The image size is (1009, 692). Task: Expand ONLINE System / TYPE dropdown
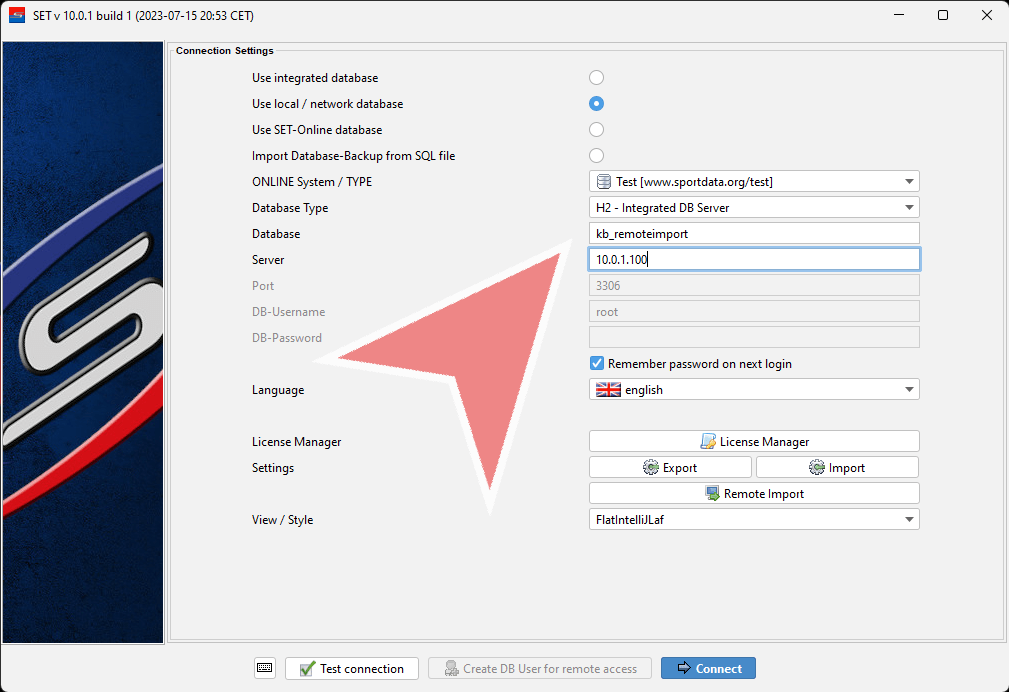(908, 181)
